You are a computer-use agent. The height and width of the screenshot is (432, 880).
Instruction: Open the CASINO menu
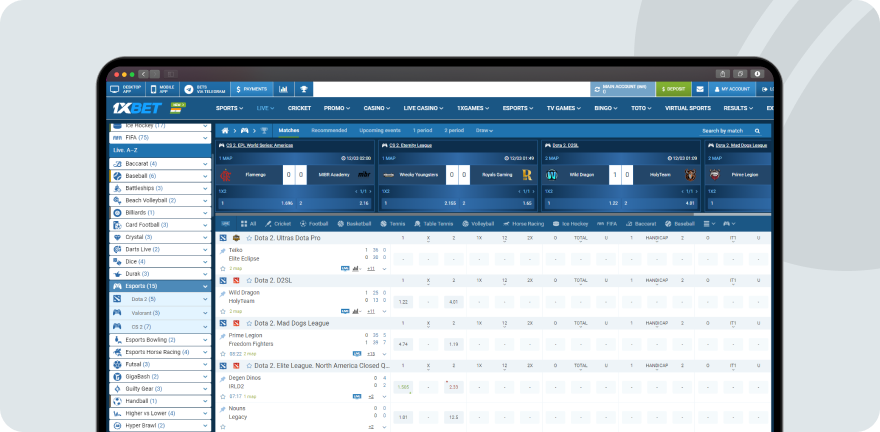tap(377, 108)
